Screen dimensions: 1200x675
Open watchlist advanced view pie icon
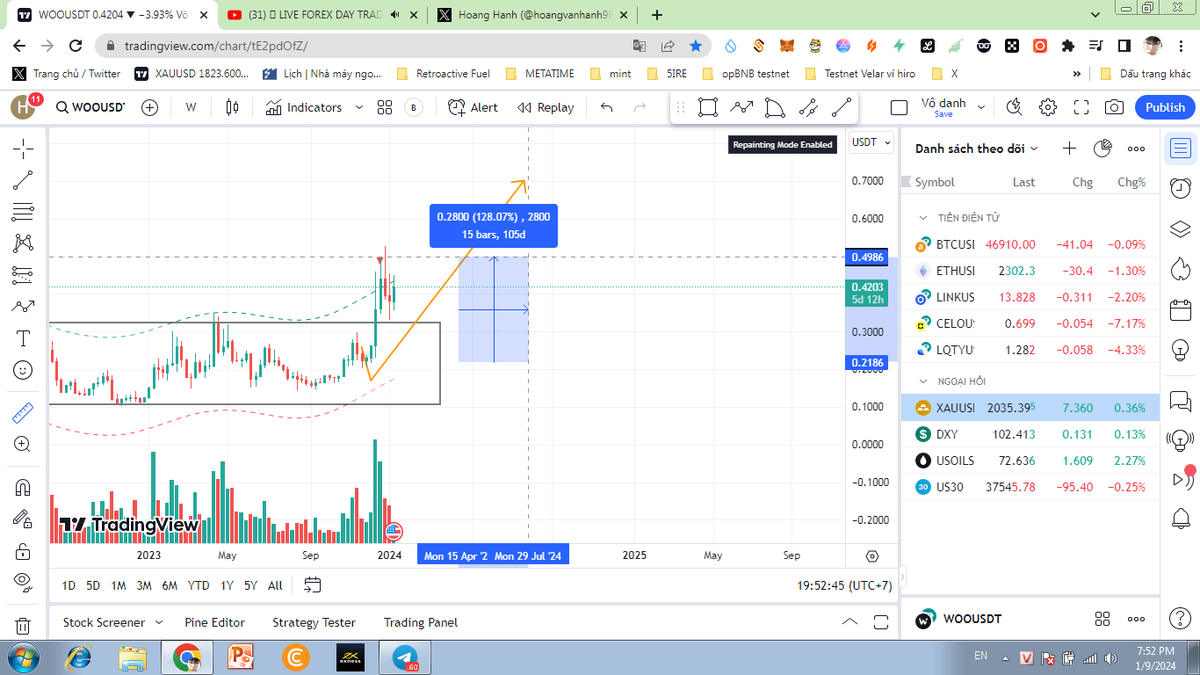click(1103, 148)
